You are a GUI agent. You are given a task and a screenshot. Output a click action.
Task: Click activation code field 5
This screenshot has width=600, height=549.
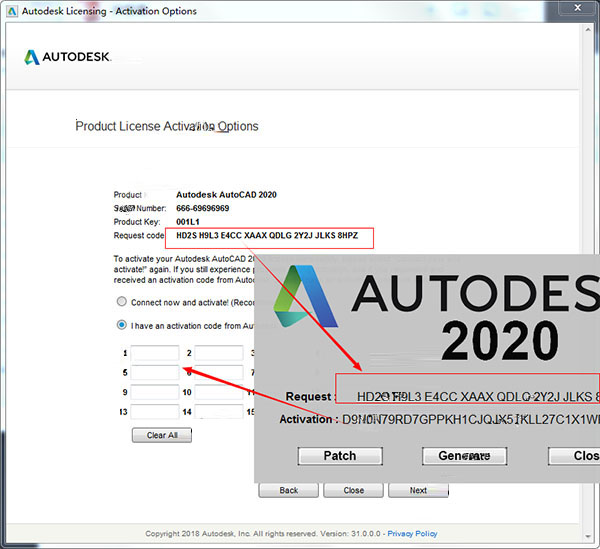point(155,372)
